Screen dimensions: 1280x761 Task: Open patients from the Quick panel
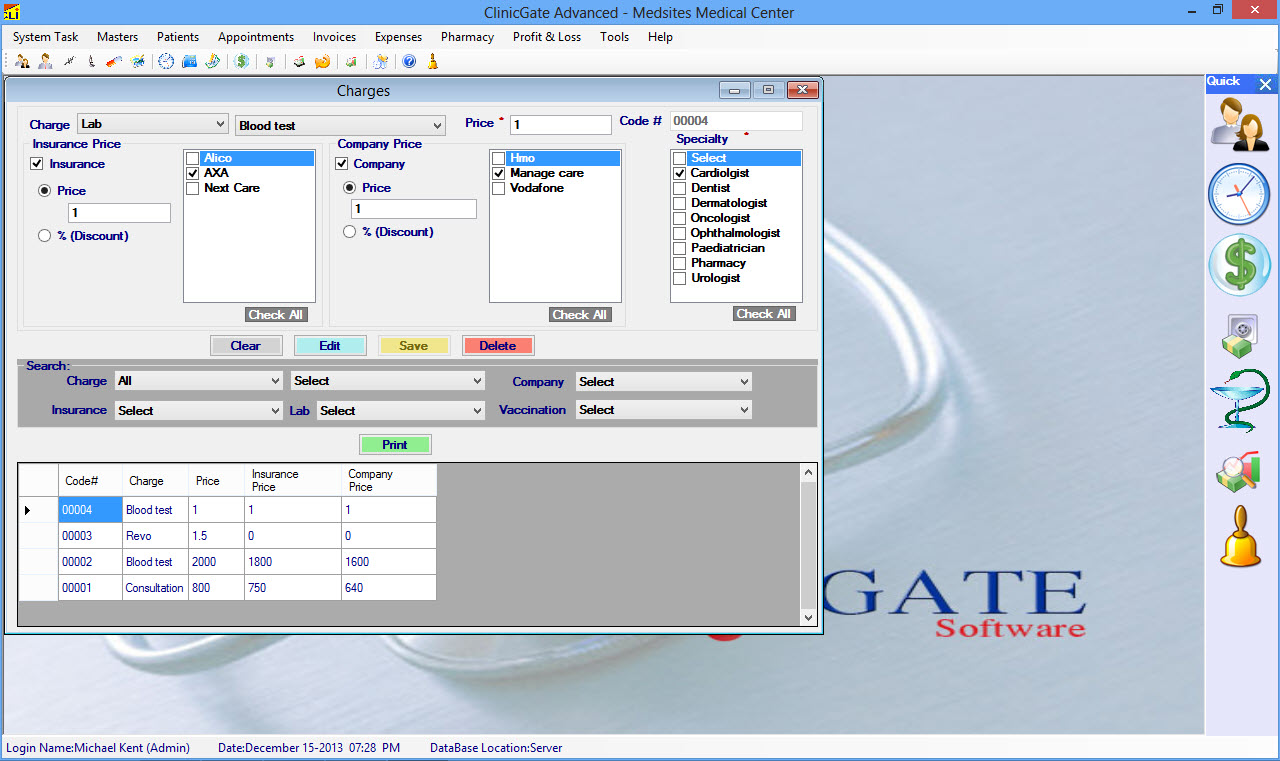click(x=1239, y=124)
